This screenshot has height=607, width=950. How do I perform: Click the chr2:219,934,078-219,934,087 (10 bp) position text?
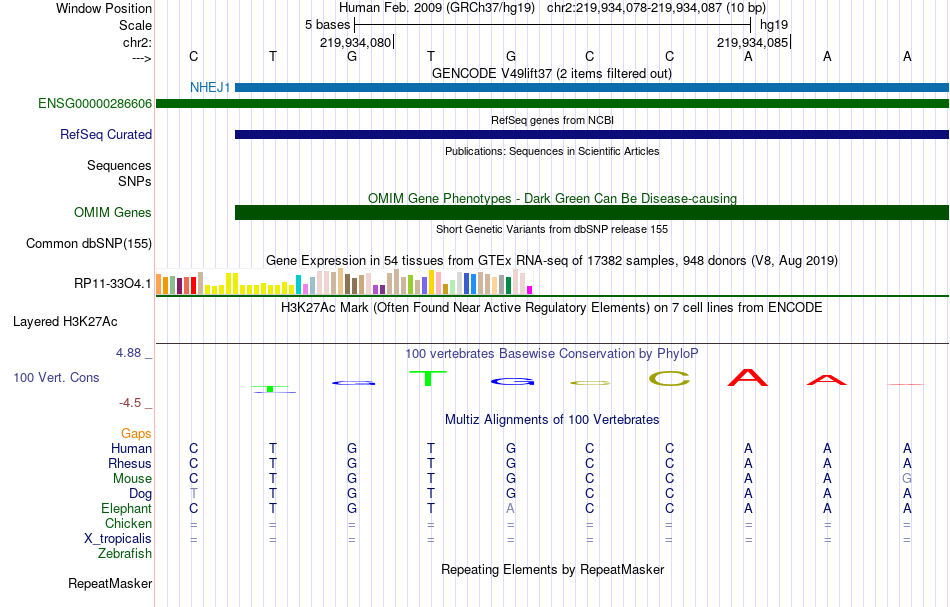click(x=656, y=8)
